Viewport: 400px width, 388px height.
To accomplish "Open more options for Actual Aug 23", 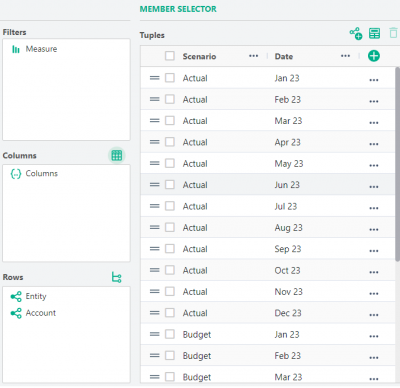I will (374, 230).
